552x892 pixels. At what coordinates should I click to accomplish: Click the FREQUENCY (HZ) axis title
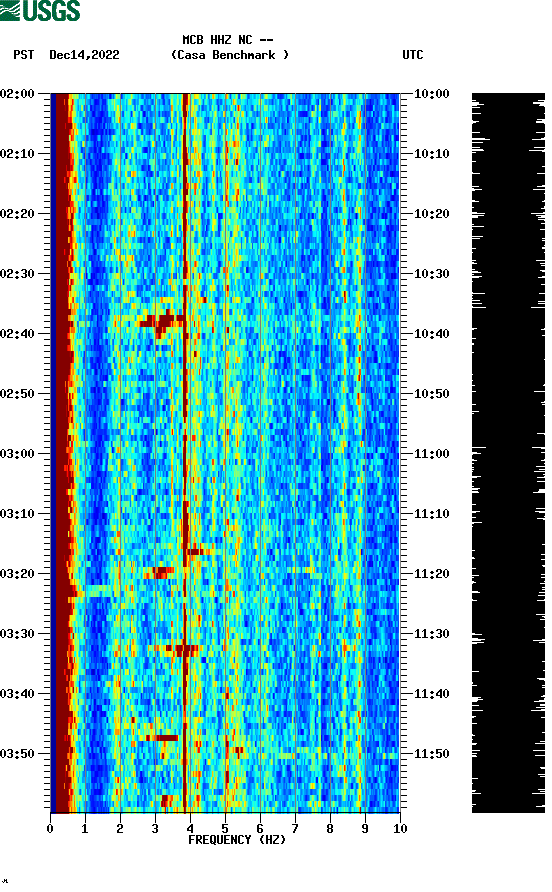[237, 840]
